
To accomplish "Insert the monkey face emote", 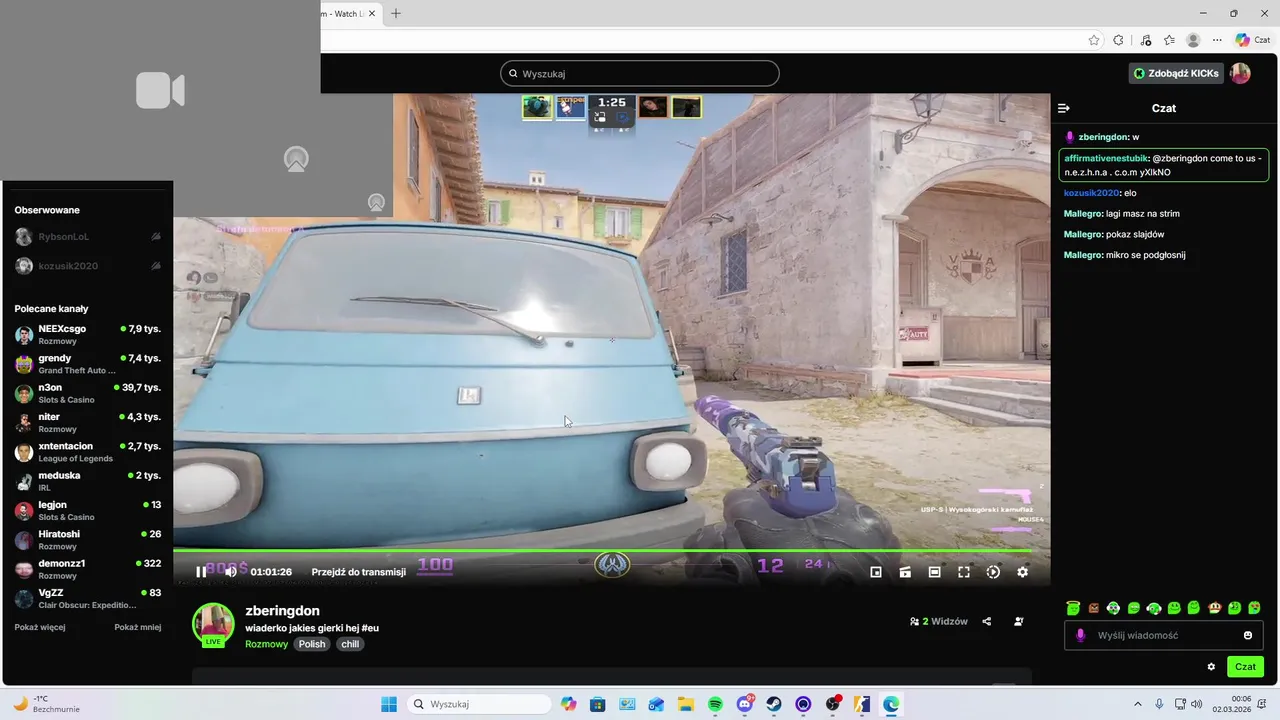I will 1214,608.
